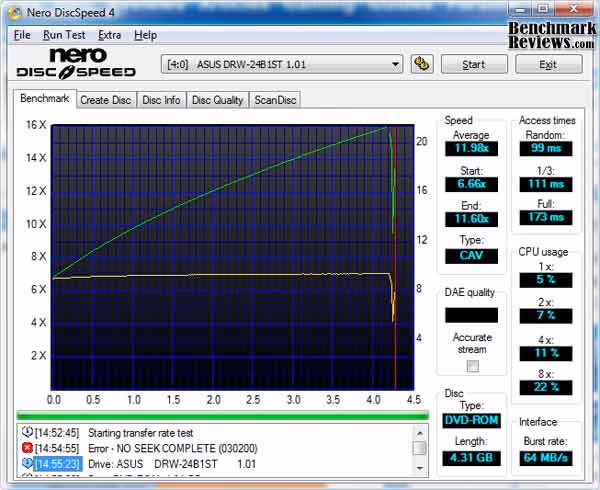Click the green progress bar
This screenshot has width=600, height=490.
coord(222,415)
